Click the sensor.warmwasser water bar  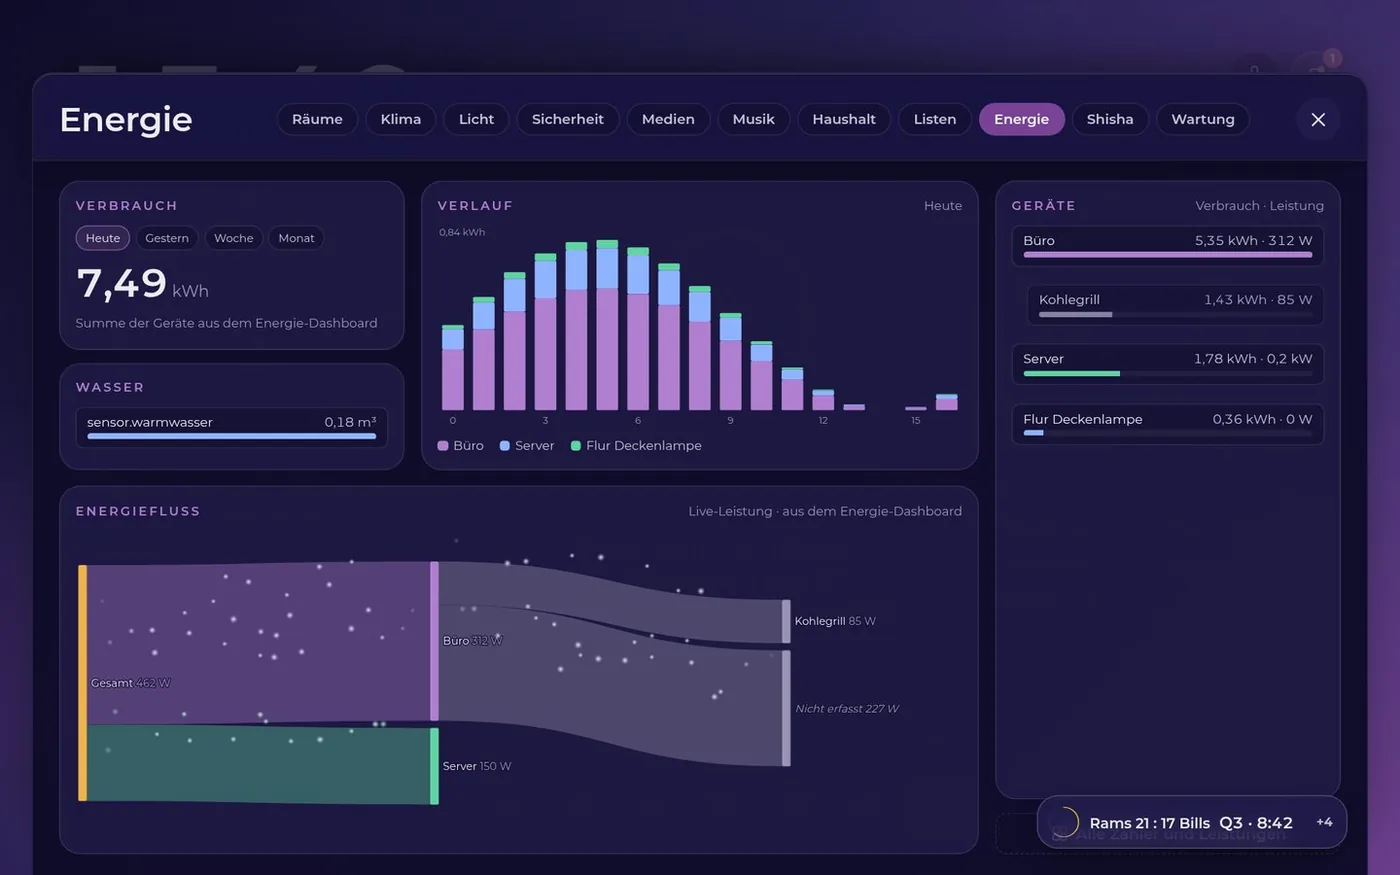coord(232,427)
